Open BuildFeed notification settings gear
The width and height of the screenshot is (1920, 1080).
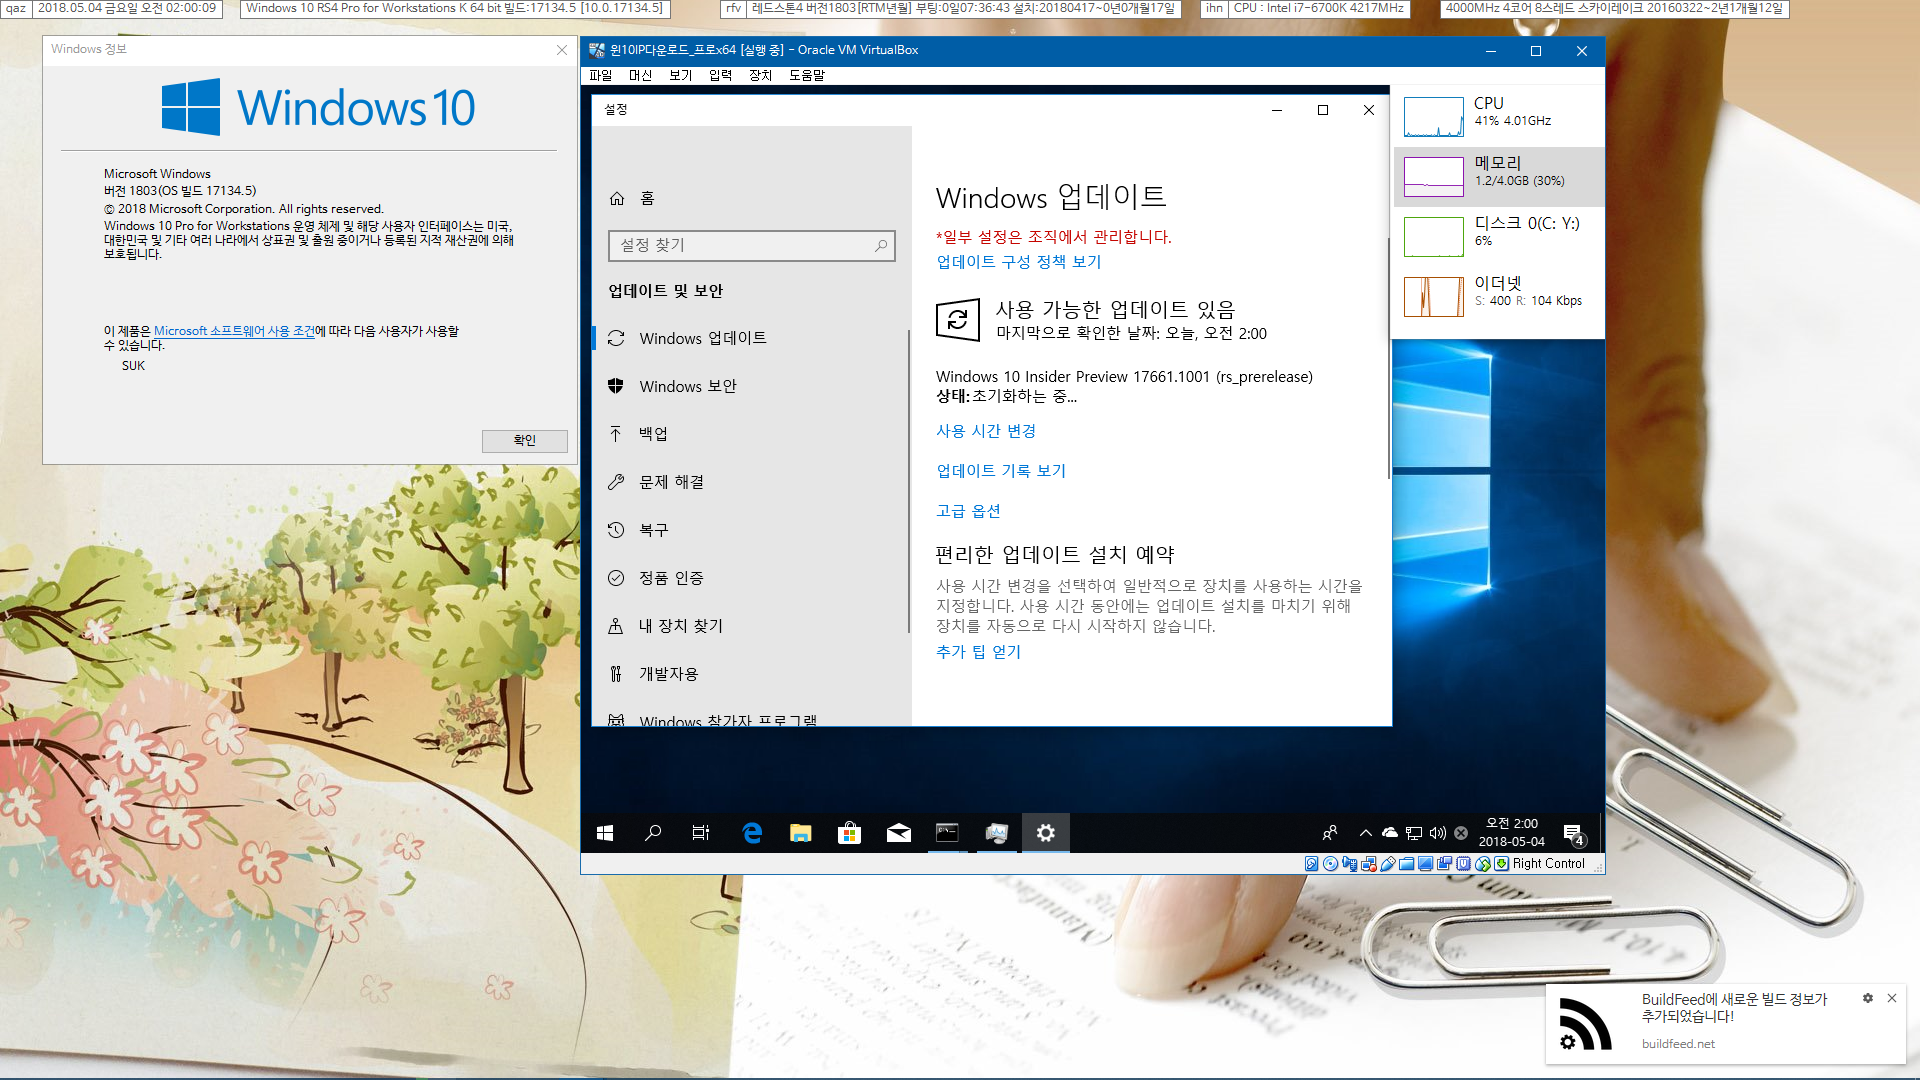1867,998
